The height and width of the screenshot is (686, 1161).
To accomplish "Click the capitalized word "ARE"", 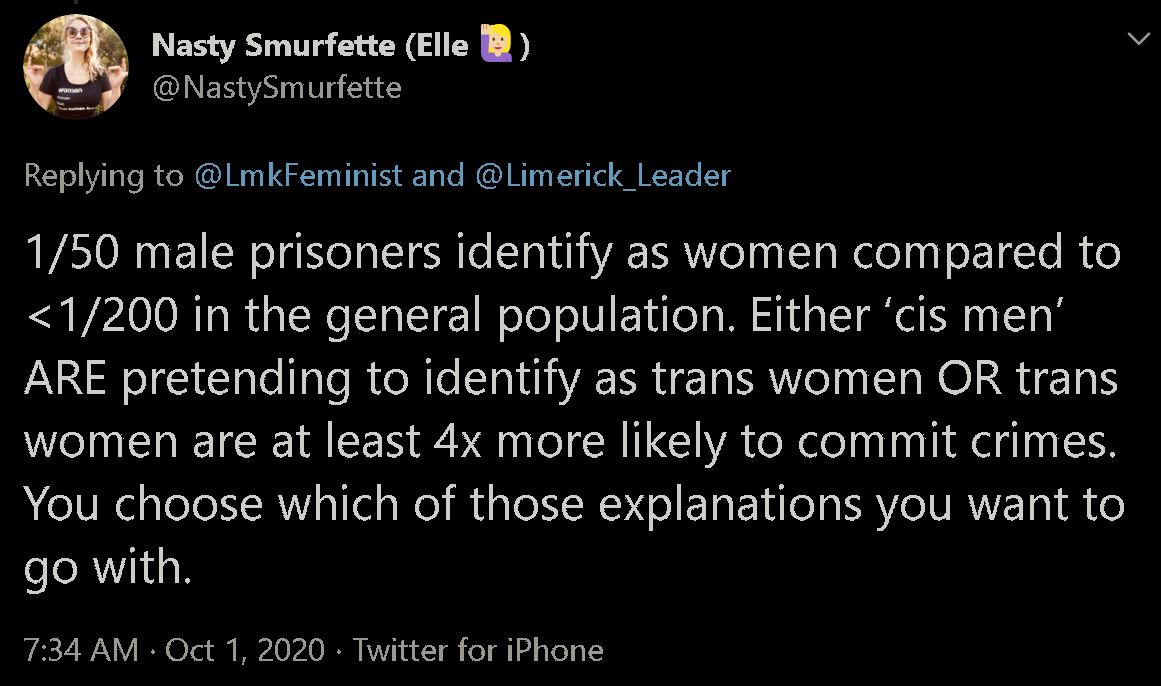I will pyautogui.click(x=63, y=380).
